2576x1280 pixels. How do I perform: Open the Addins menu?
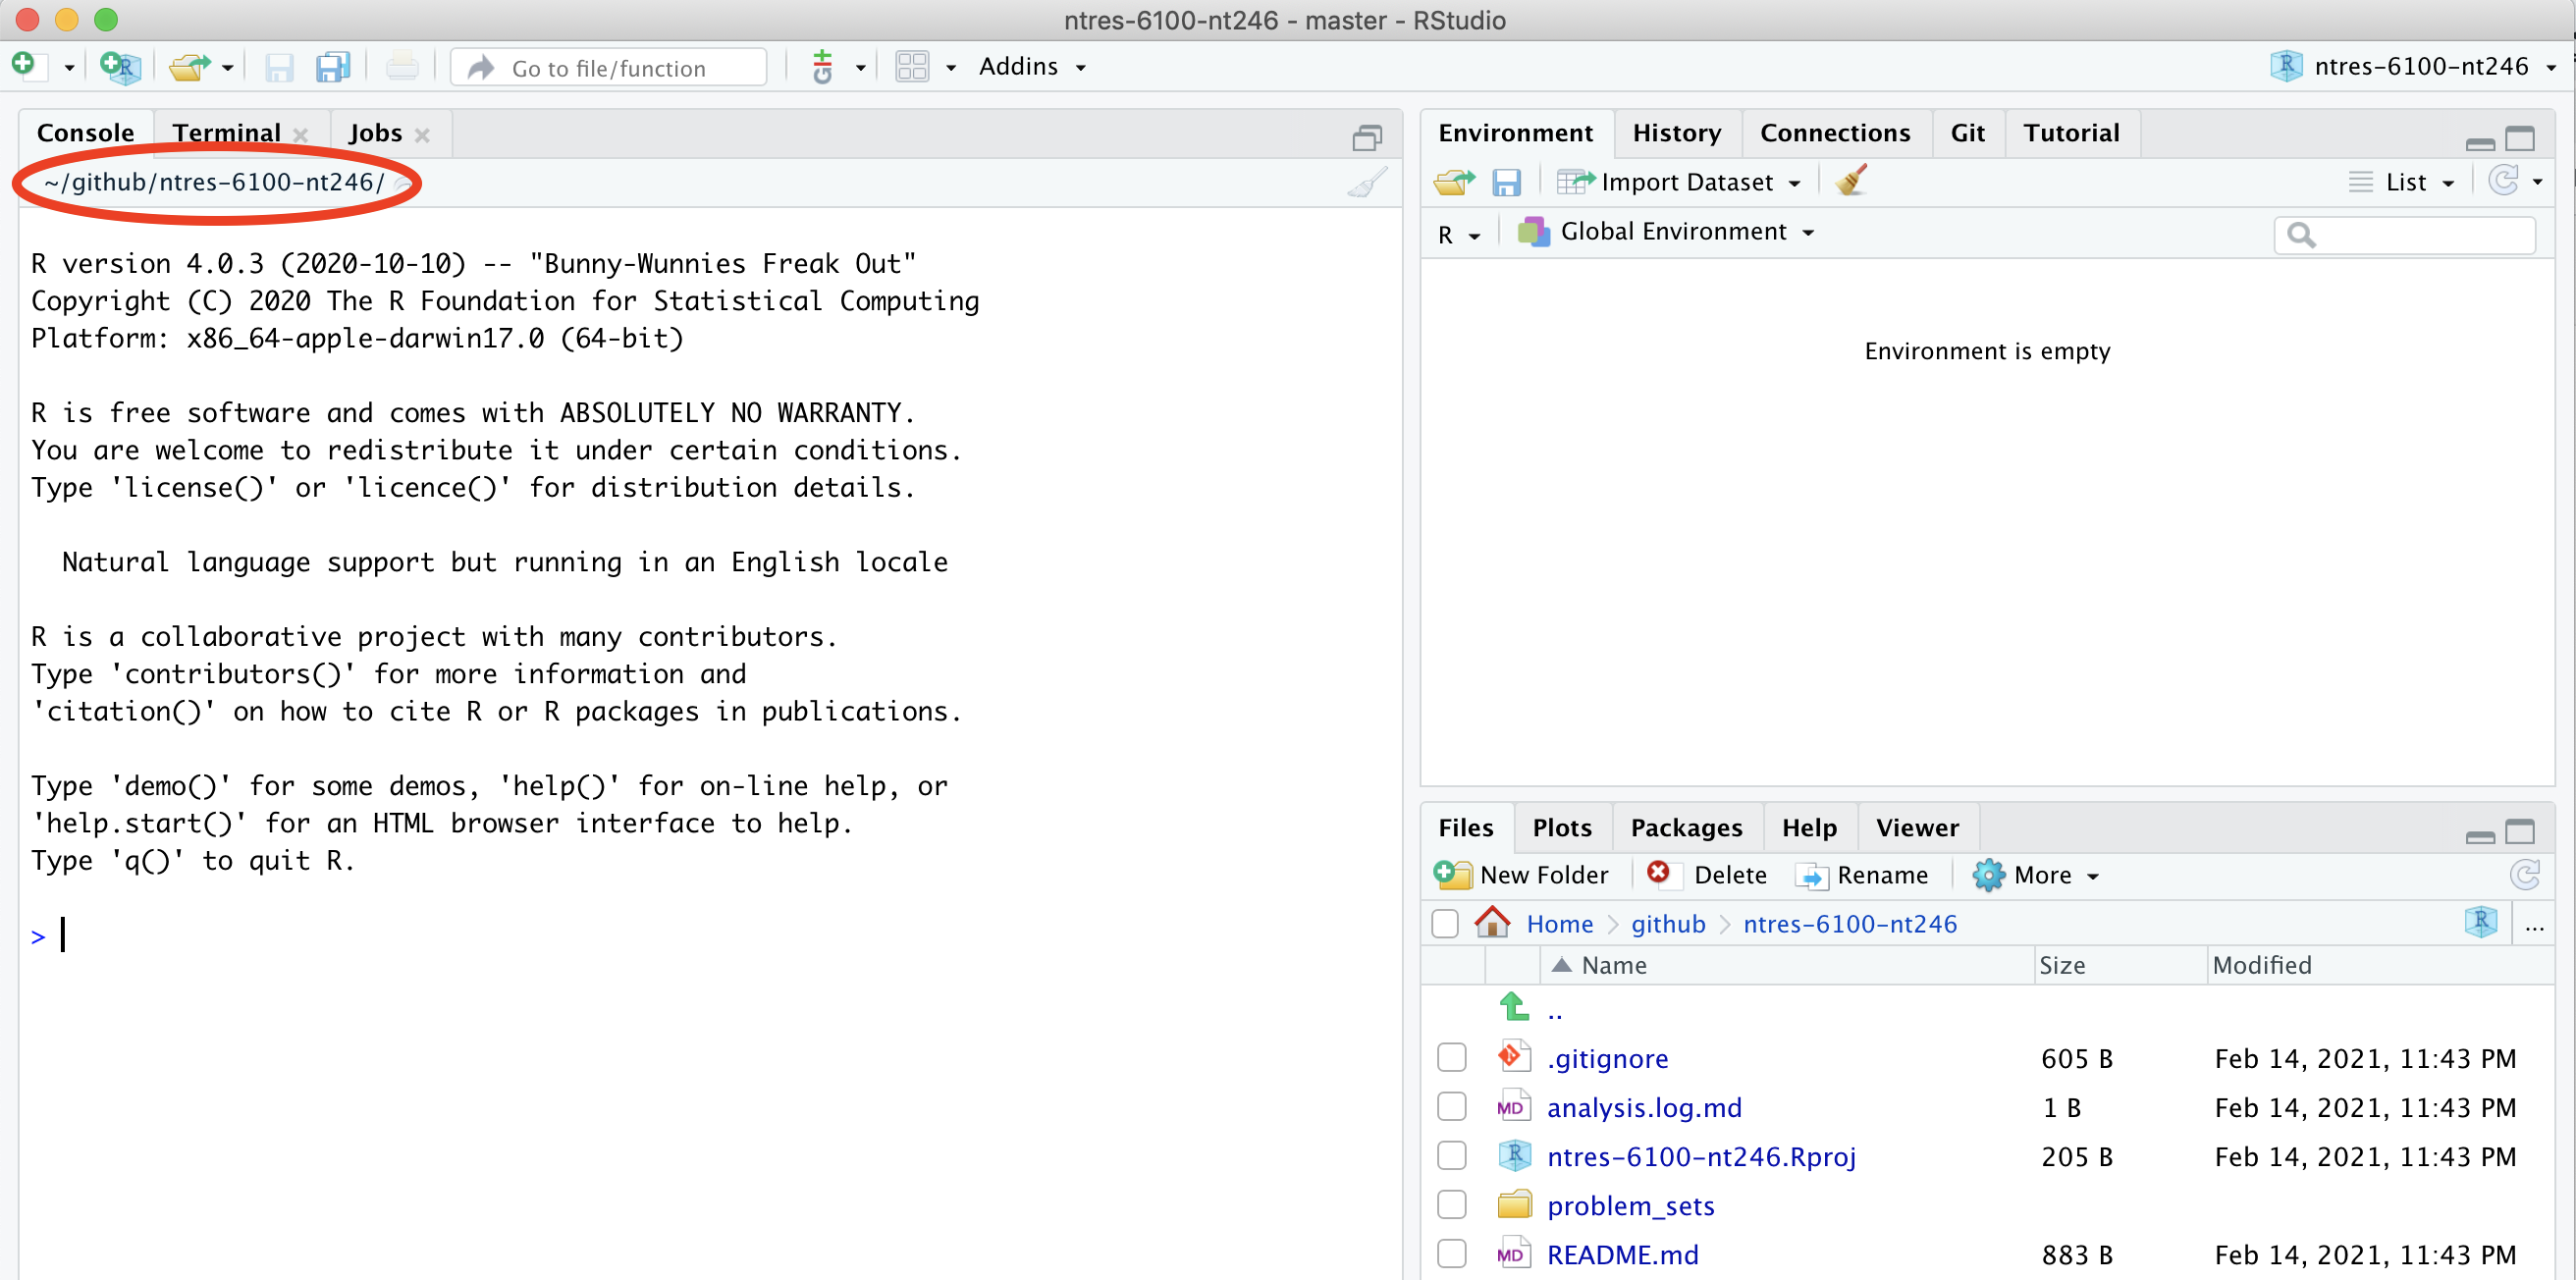1032,66
